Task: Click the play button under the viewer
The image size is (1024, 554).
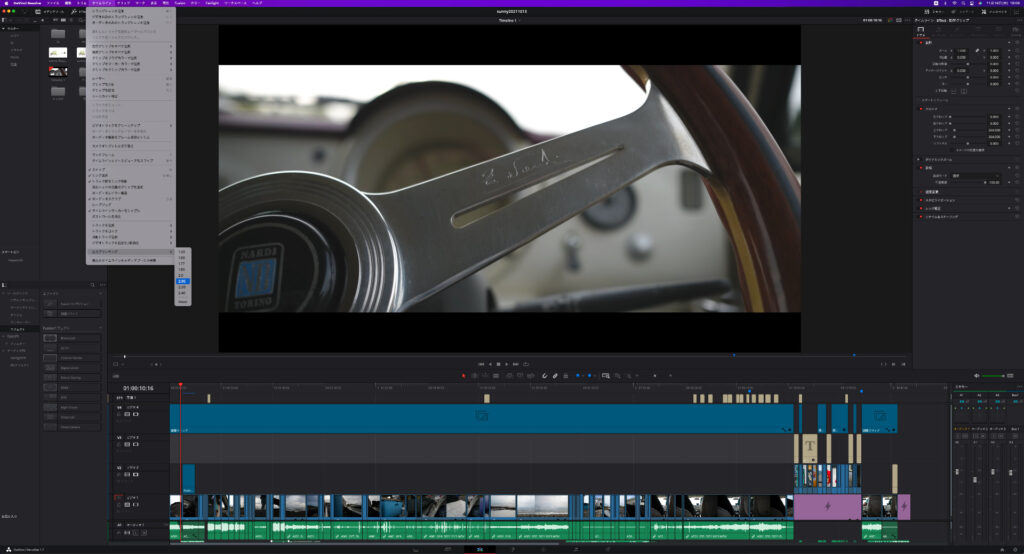Action: [508, 364]
